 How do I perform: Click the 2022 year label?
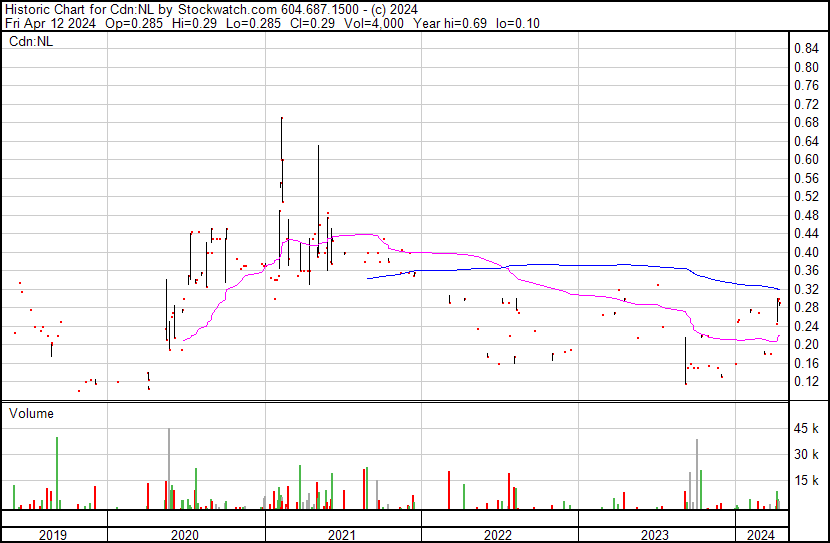click(498, 535)
